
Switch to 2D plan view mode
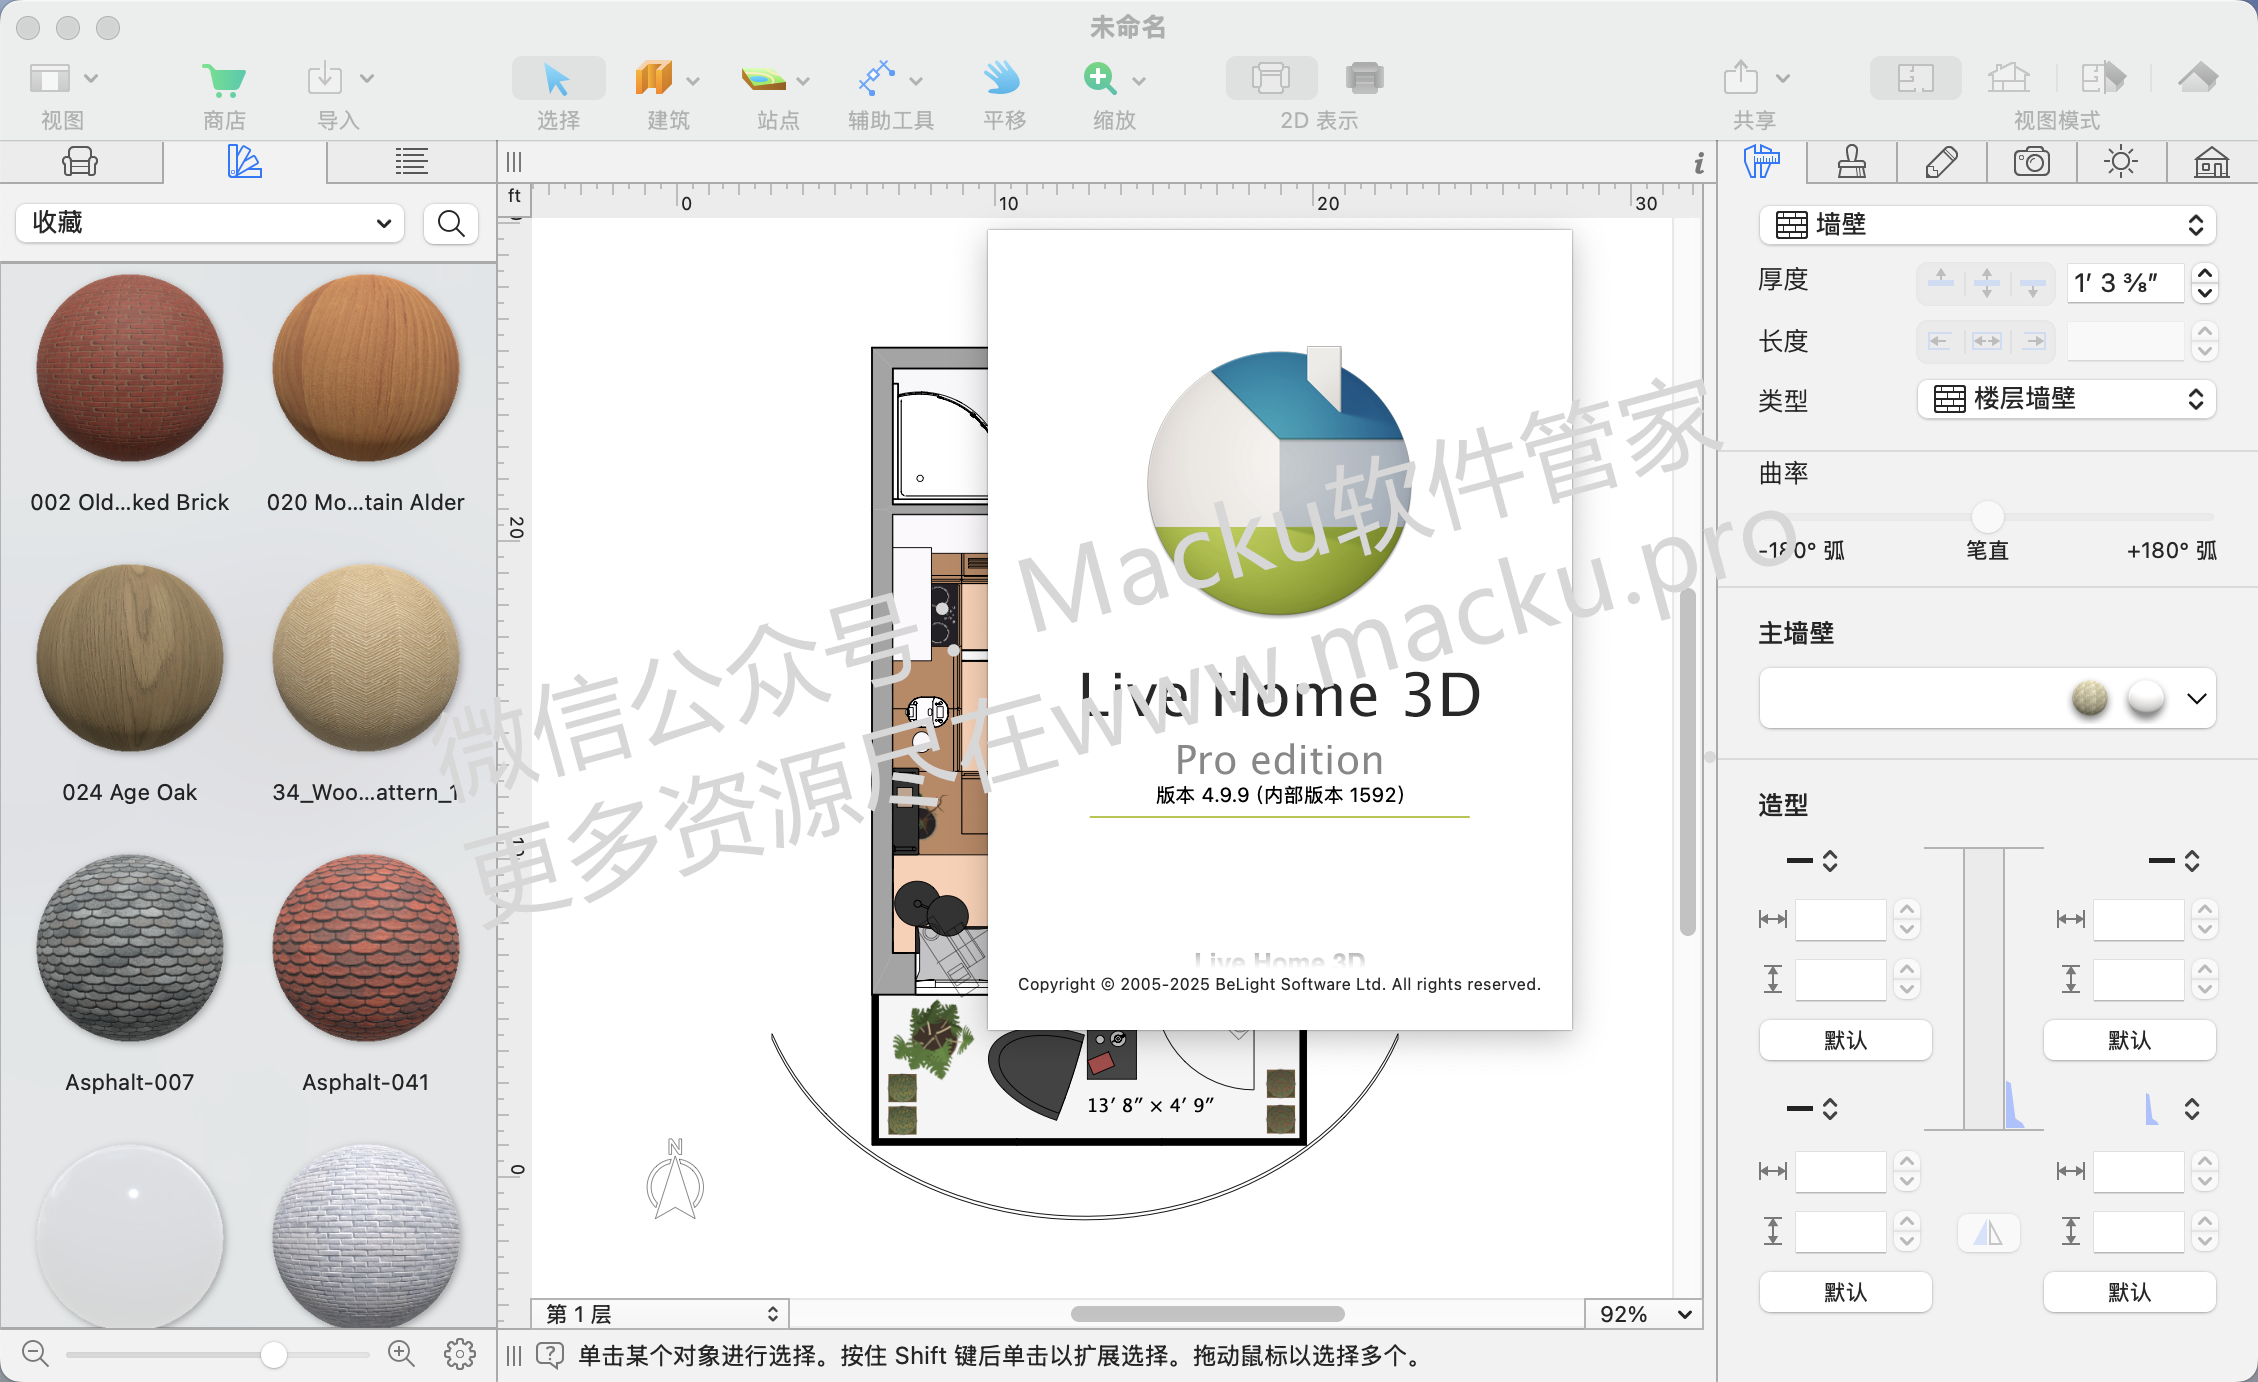1915,79
